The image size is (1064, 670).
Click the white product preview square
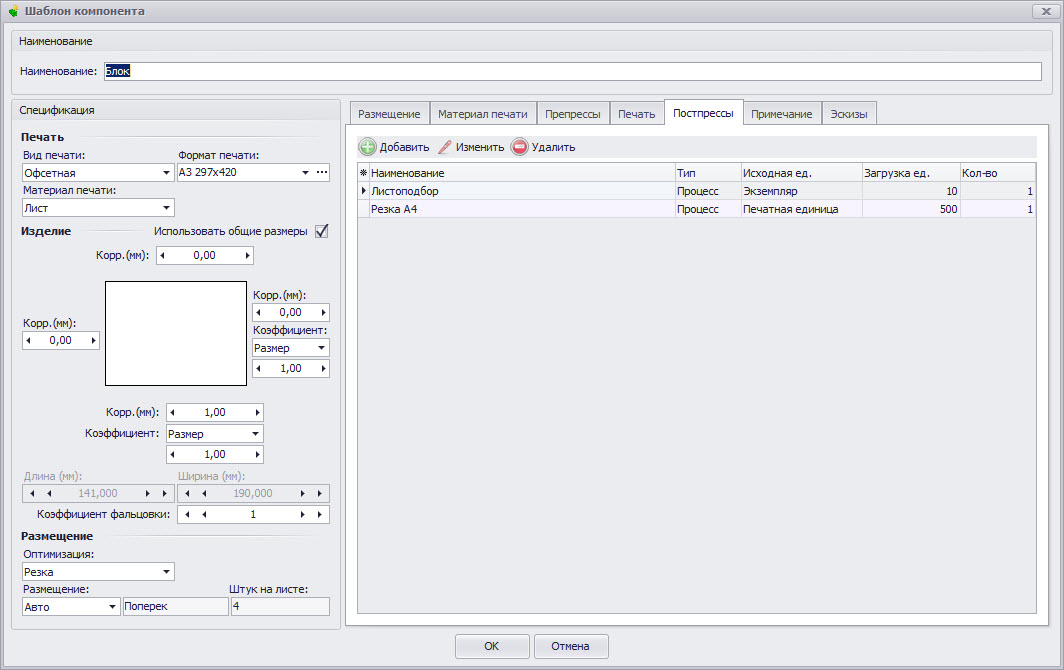click(x=176, y=333)
